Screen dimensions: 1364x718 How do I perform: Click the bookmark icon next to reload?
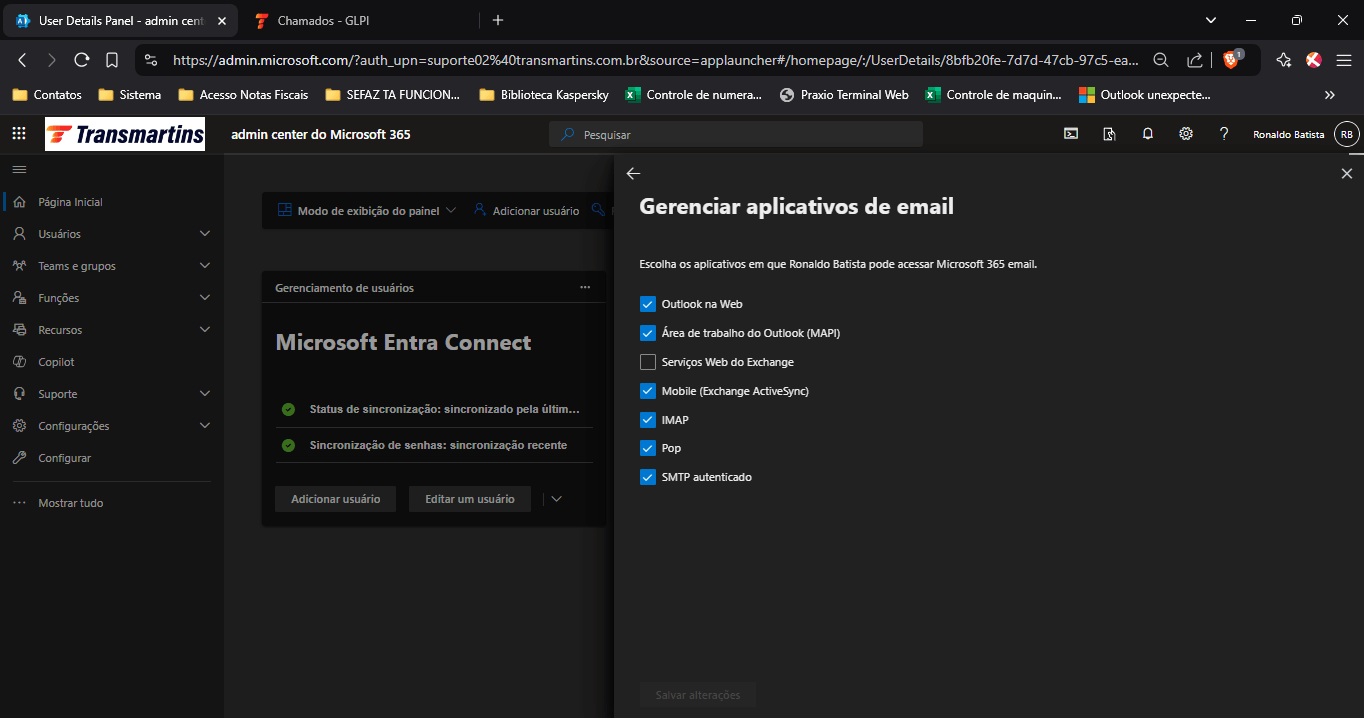pyautogui.click(x=112, y=60)
